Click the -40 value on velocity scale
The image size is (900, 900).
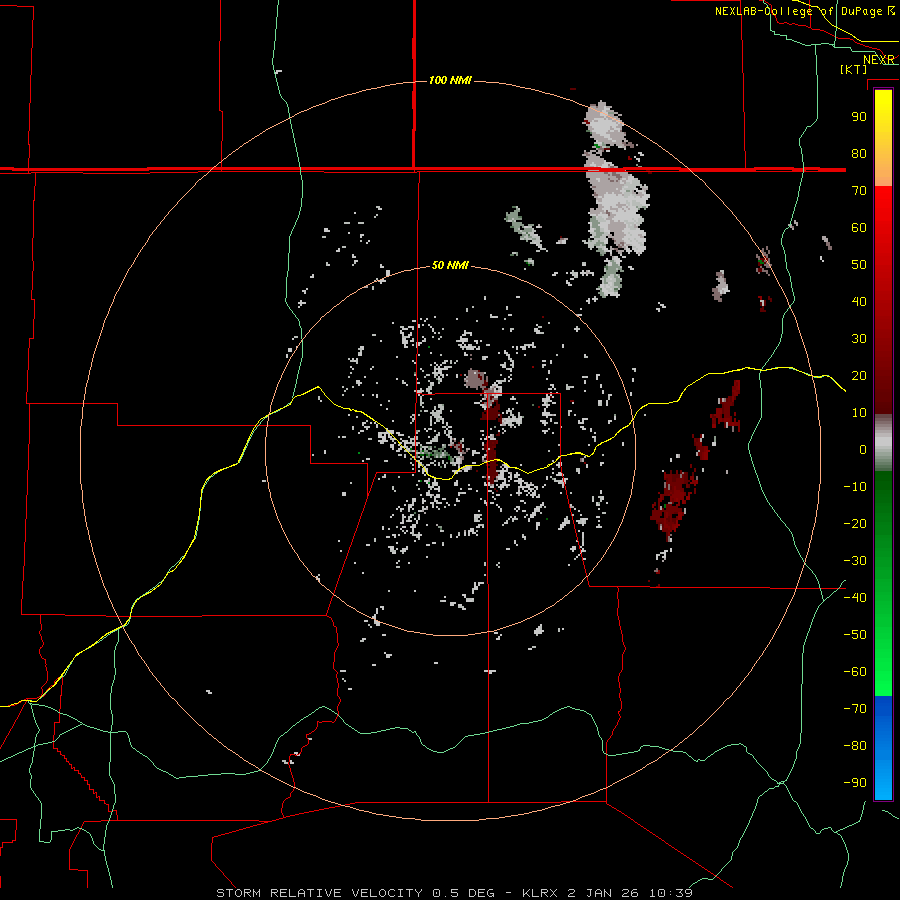[855, 598]
